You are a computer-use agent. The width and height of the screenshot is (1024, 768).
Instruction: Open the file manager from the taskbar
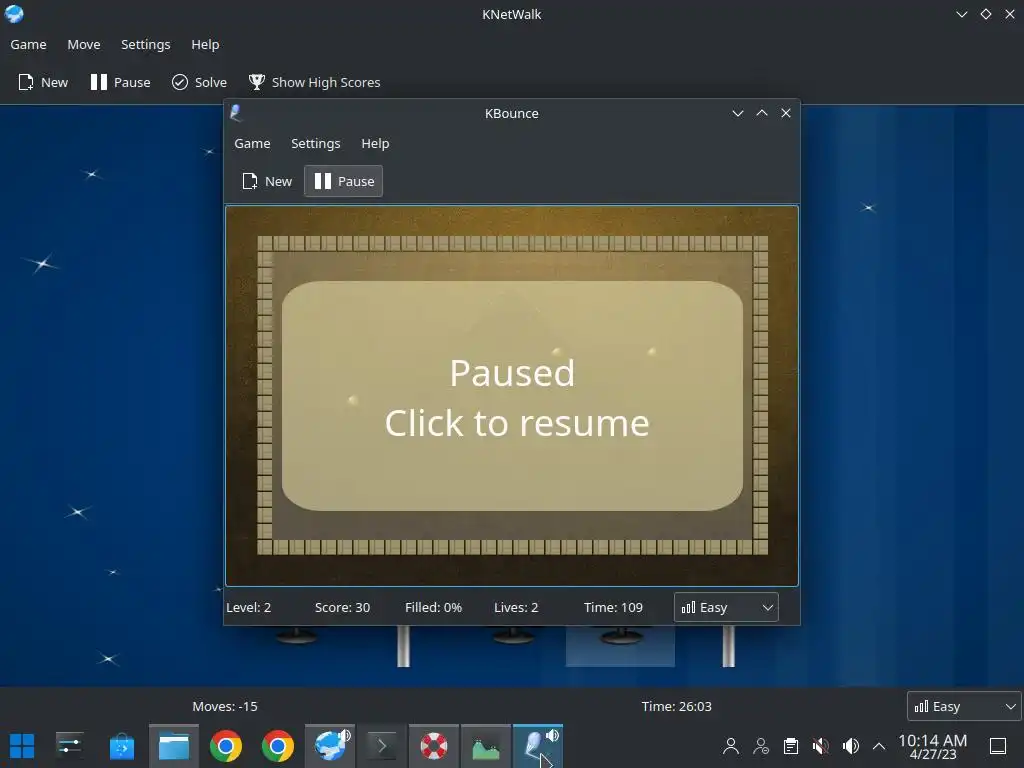[174, 746]
